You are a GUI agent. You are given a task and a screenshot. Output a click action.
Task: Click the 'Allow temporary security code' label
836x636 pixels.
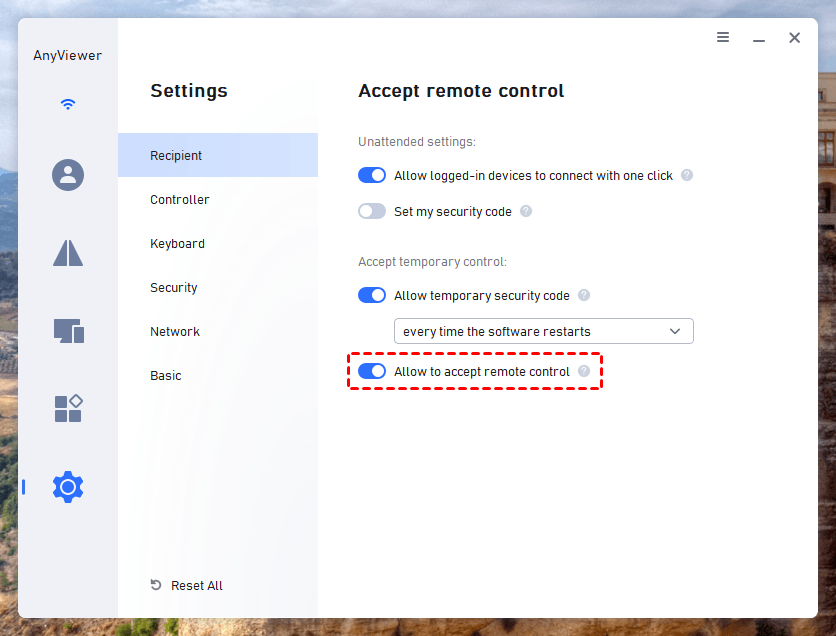[x=481, y=295]
